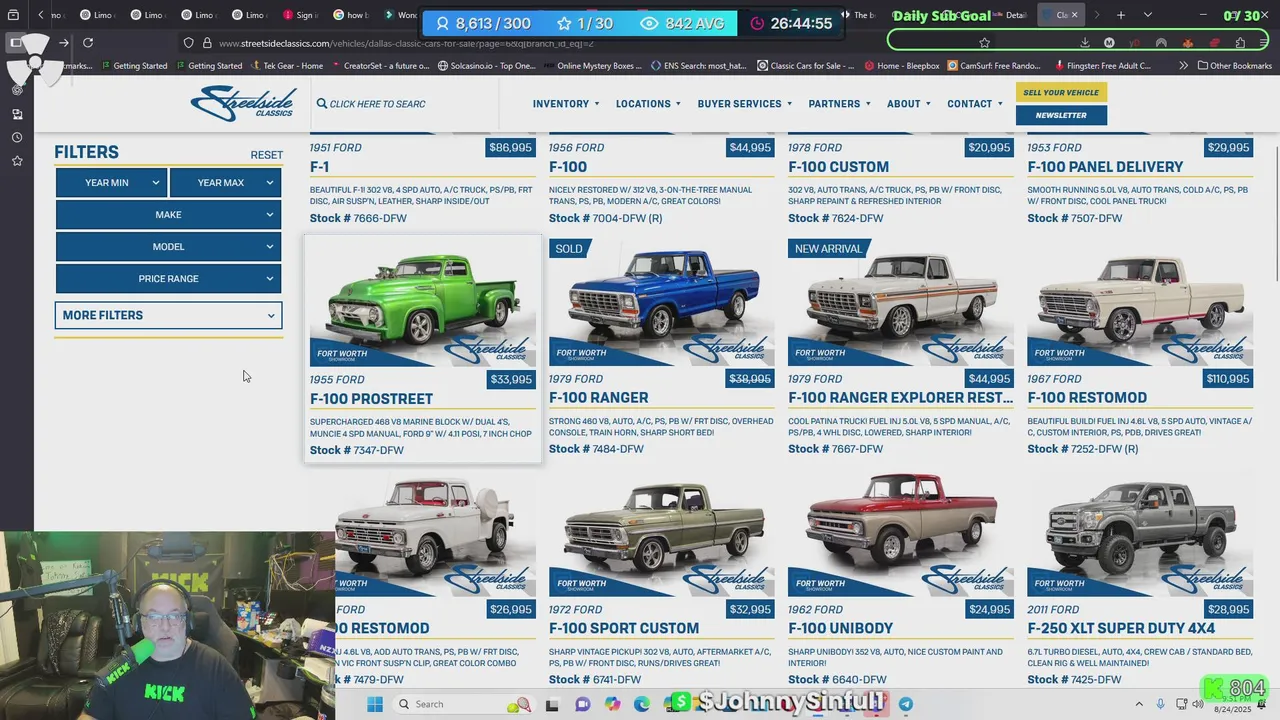
Task: Open the F-100 Sport Custom listing title
Action: click(624, 628)
